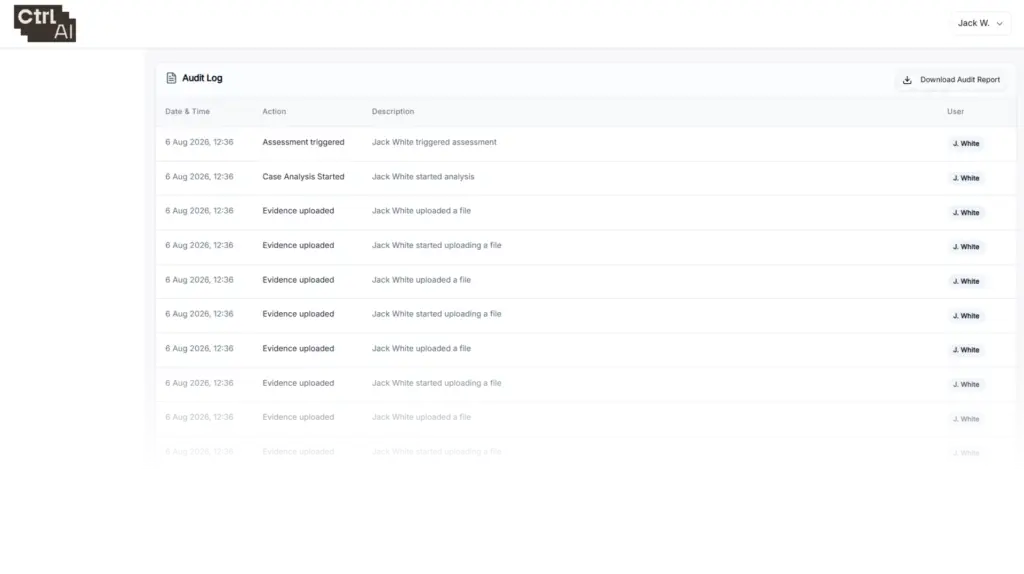Click J. White badge on Assessment triggered row

(966, 144)
